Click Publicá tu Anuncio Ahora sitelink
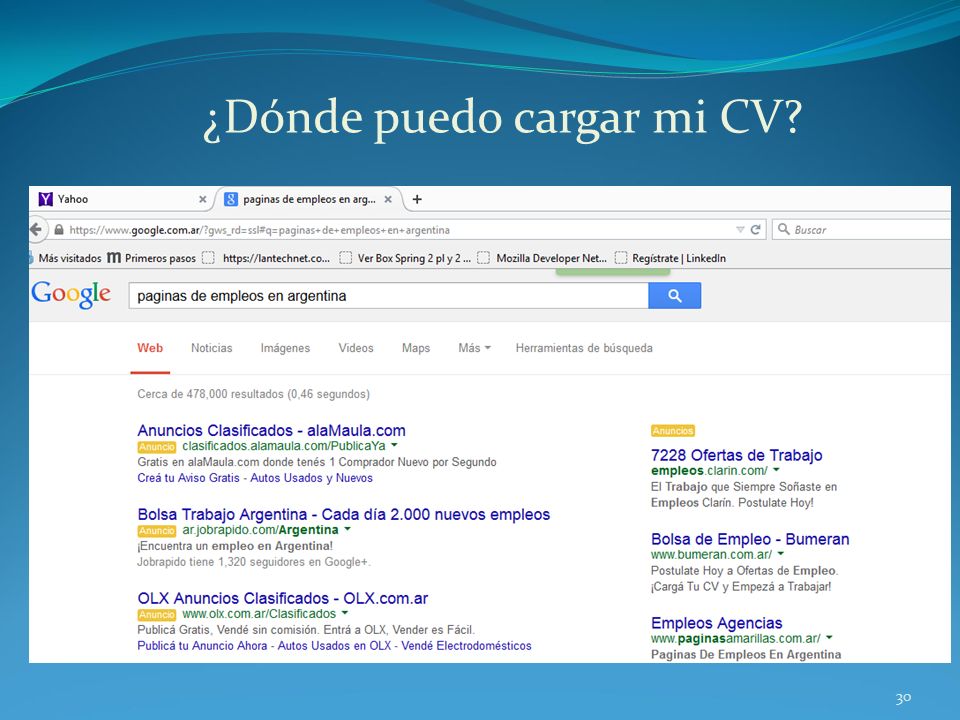Viewport: 960px width, 720px height. click(x=202, y=645)
